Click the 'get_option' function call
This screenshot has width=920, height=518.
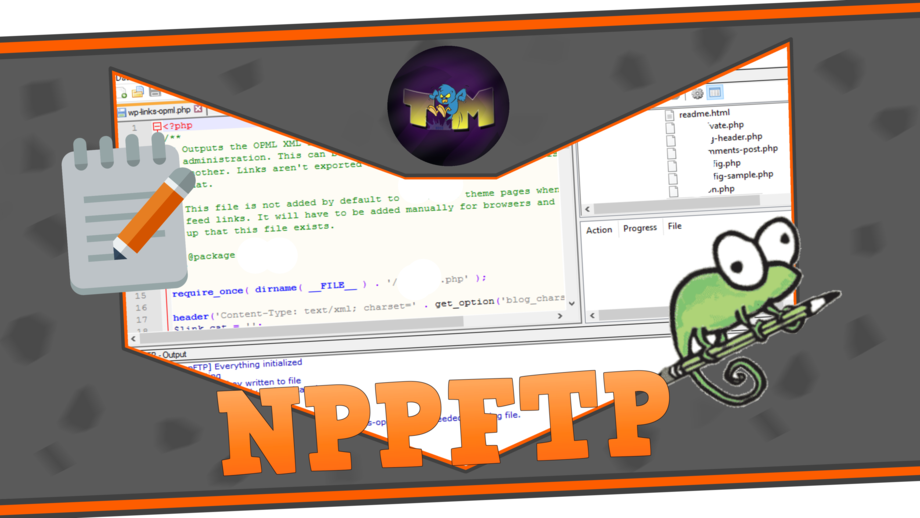point(465,303)
